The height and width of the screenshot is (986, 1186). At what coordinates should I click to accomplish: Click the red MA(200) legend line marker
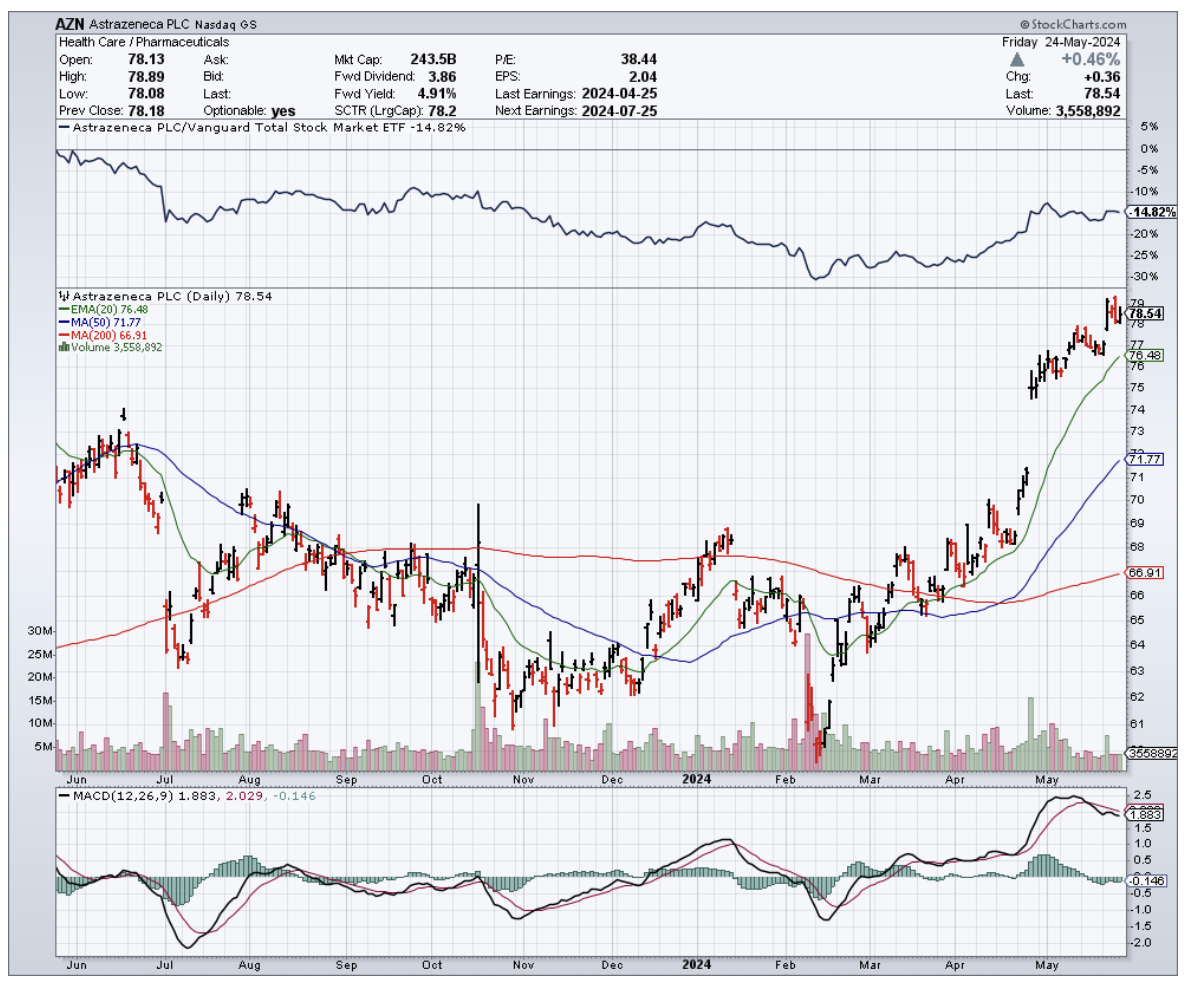(63, 335)
